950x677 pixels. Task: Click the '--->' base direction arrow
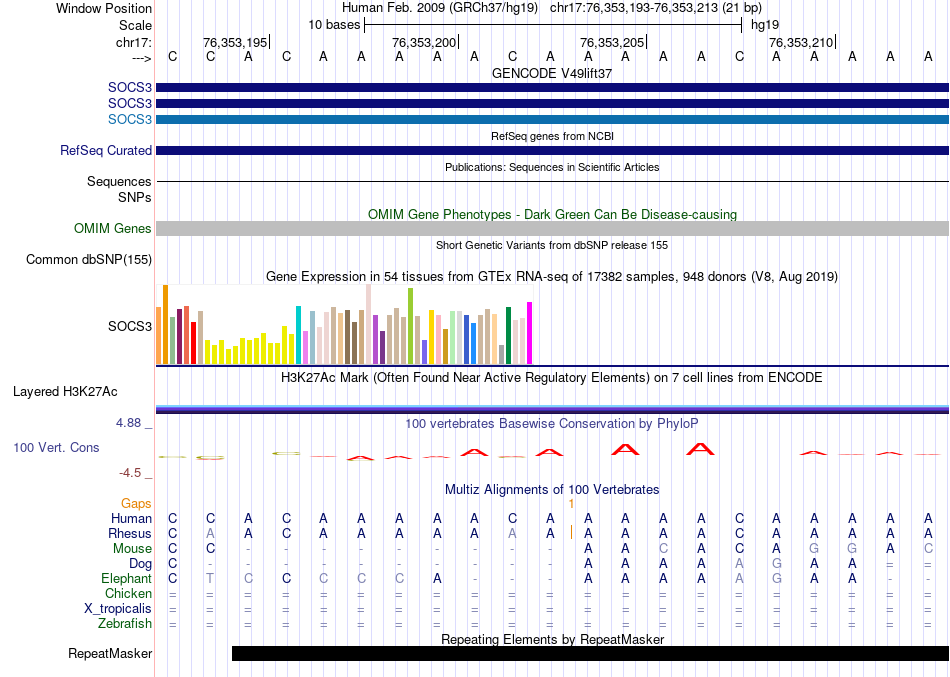[x=141, y=58]
